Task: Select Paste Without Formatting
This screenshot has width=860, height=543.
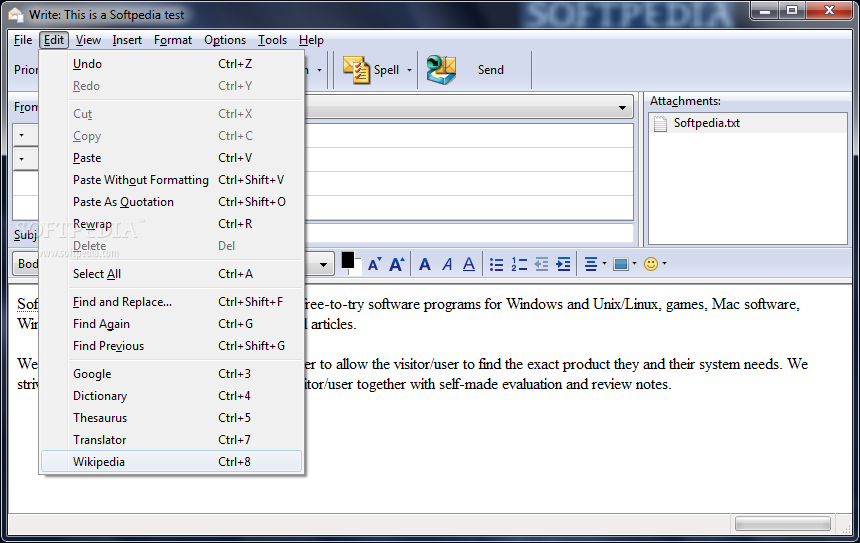Action: point(172,180)
